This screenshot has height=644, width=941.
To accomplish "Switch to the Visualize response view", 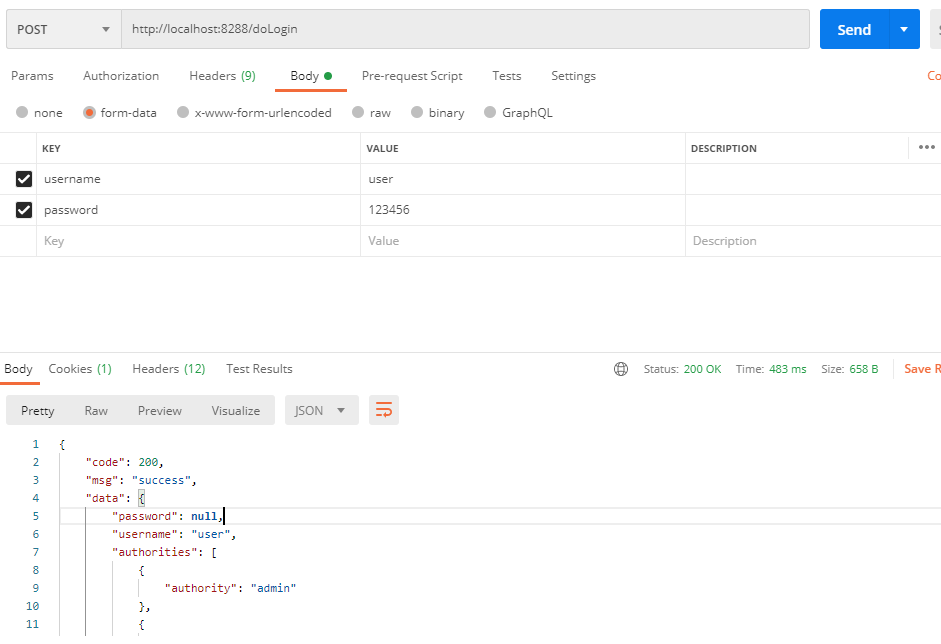I will tap(236, 411).
